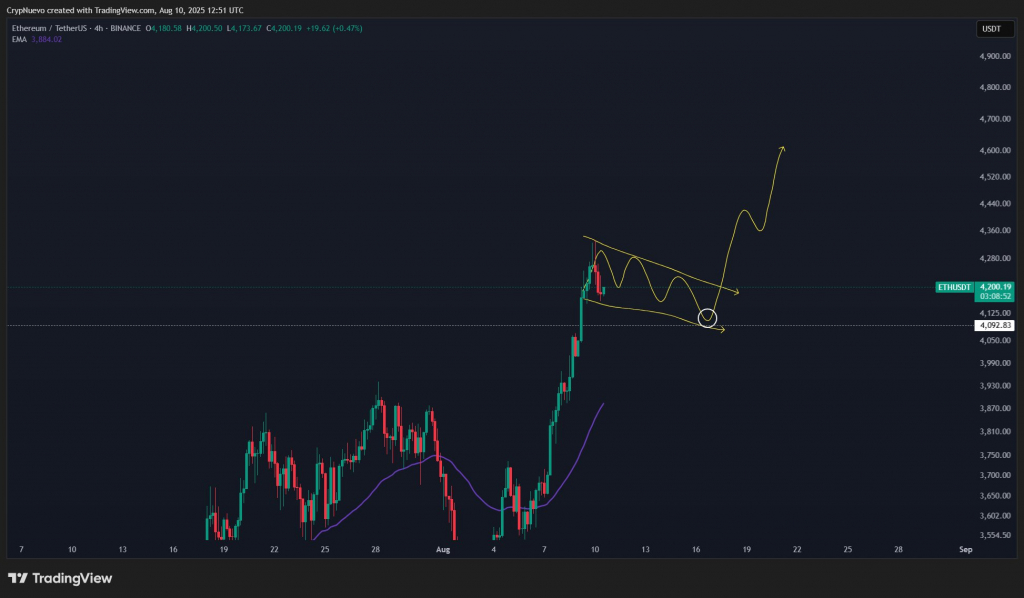
Task: Click the Aug label on the time axis
Action: (x=442, y=549)
